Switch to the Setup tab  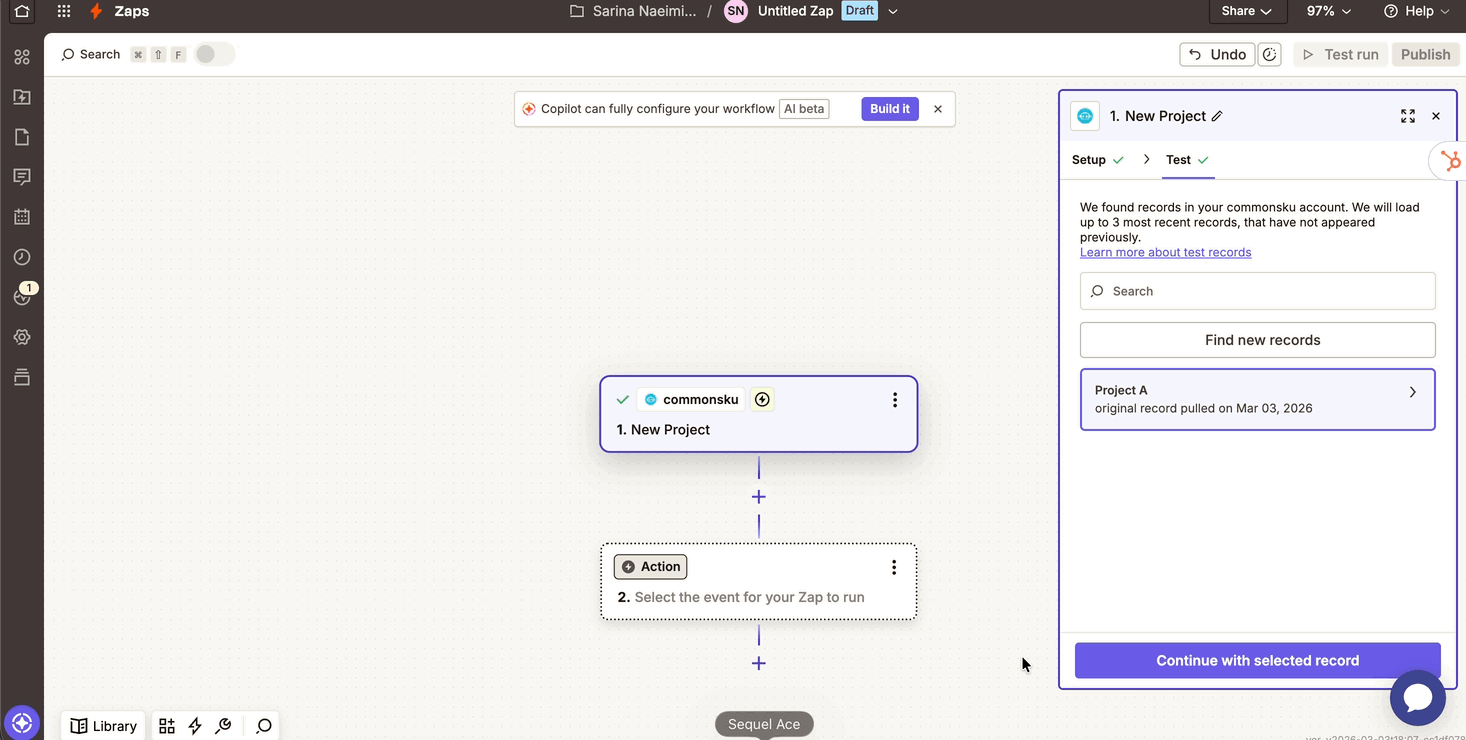click(1088, 159)
